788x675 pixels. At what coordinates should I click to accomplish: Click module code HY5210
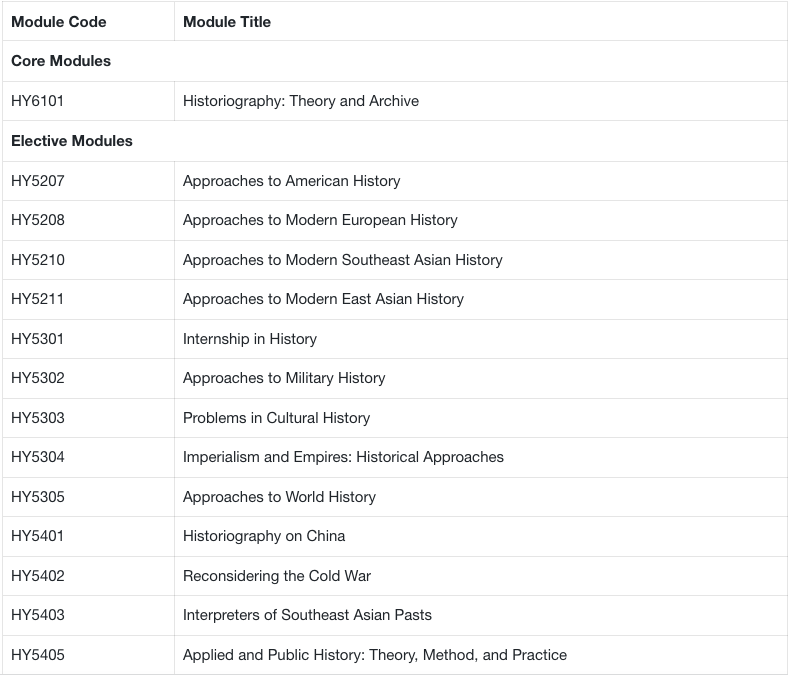(38, 260)
